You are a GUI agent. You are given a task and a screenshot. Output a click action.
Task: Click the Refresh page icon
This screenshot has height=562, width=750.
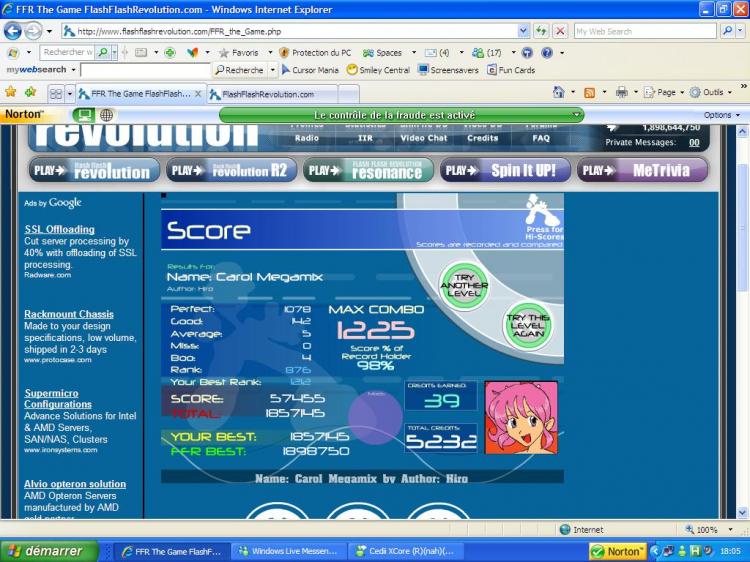pyautogui.click(x=541, y=31)
